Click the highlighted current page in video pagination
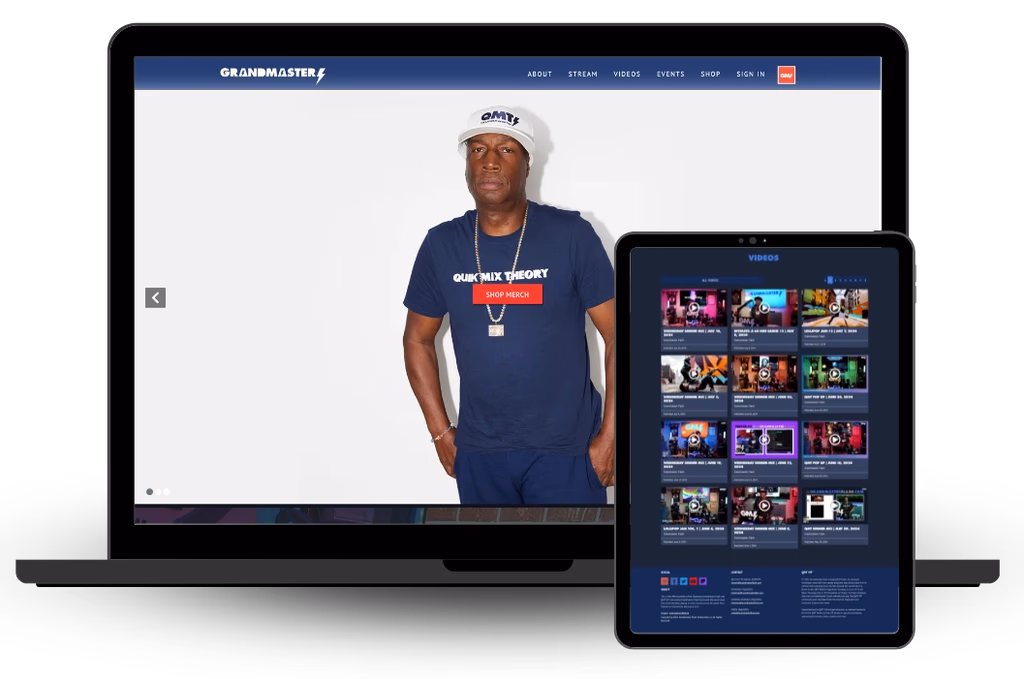The width and height of the screenshot is (1024, 679). [x=830, y=280]
